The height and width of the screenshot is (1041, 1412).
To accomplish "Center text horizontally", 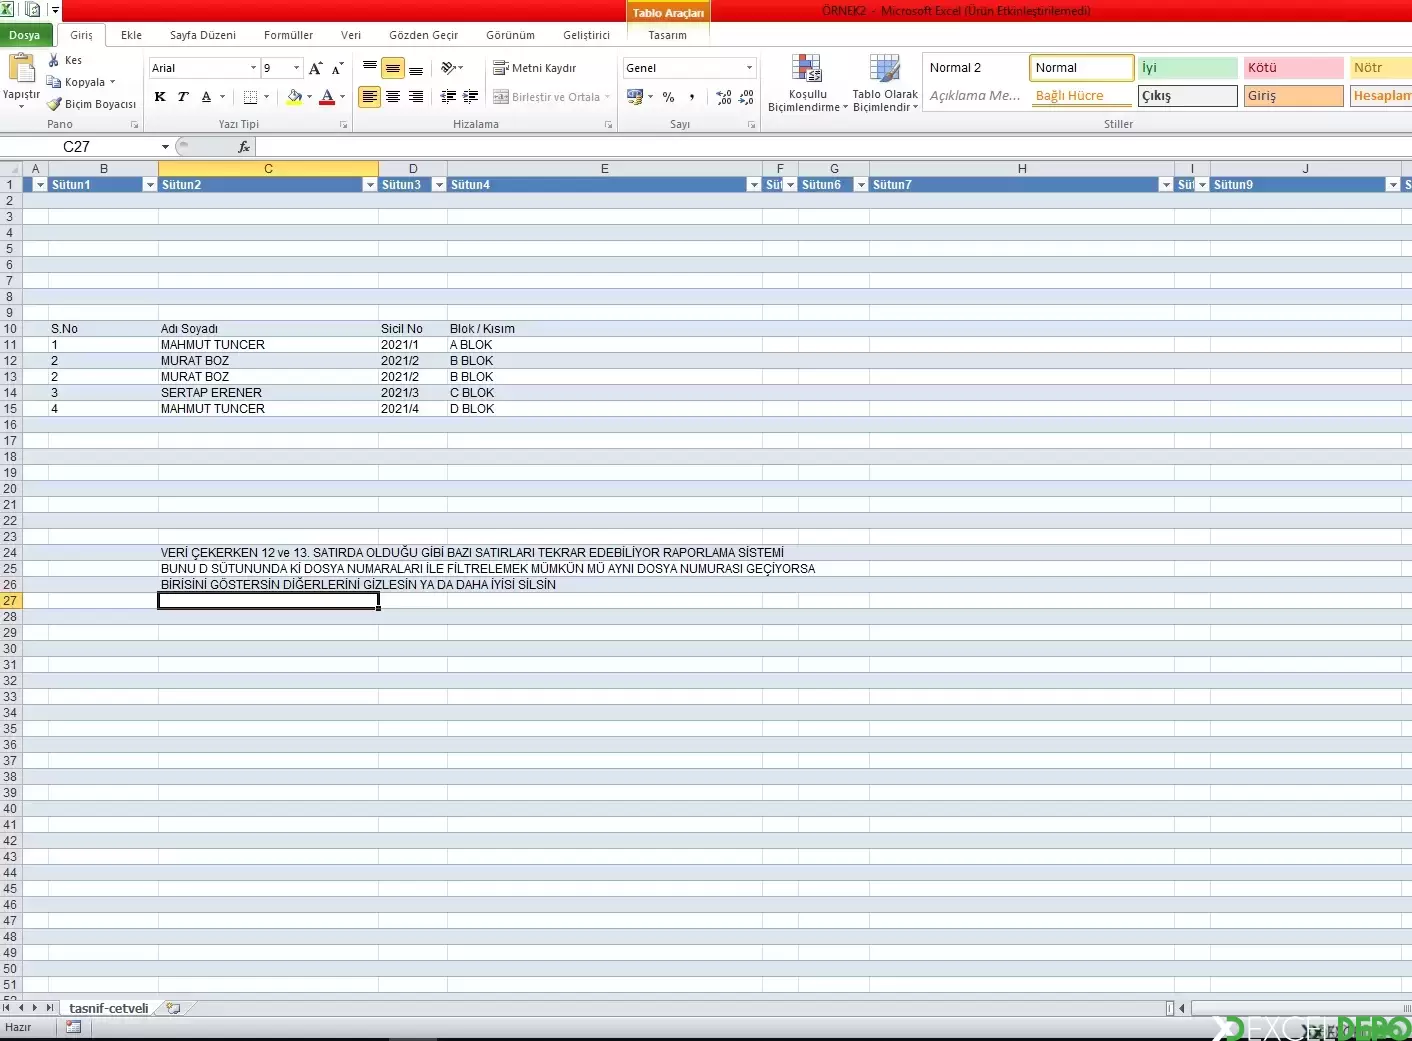I will [393, 97].
